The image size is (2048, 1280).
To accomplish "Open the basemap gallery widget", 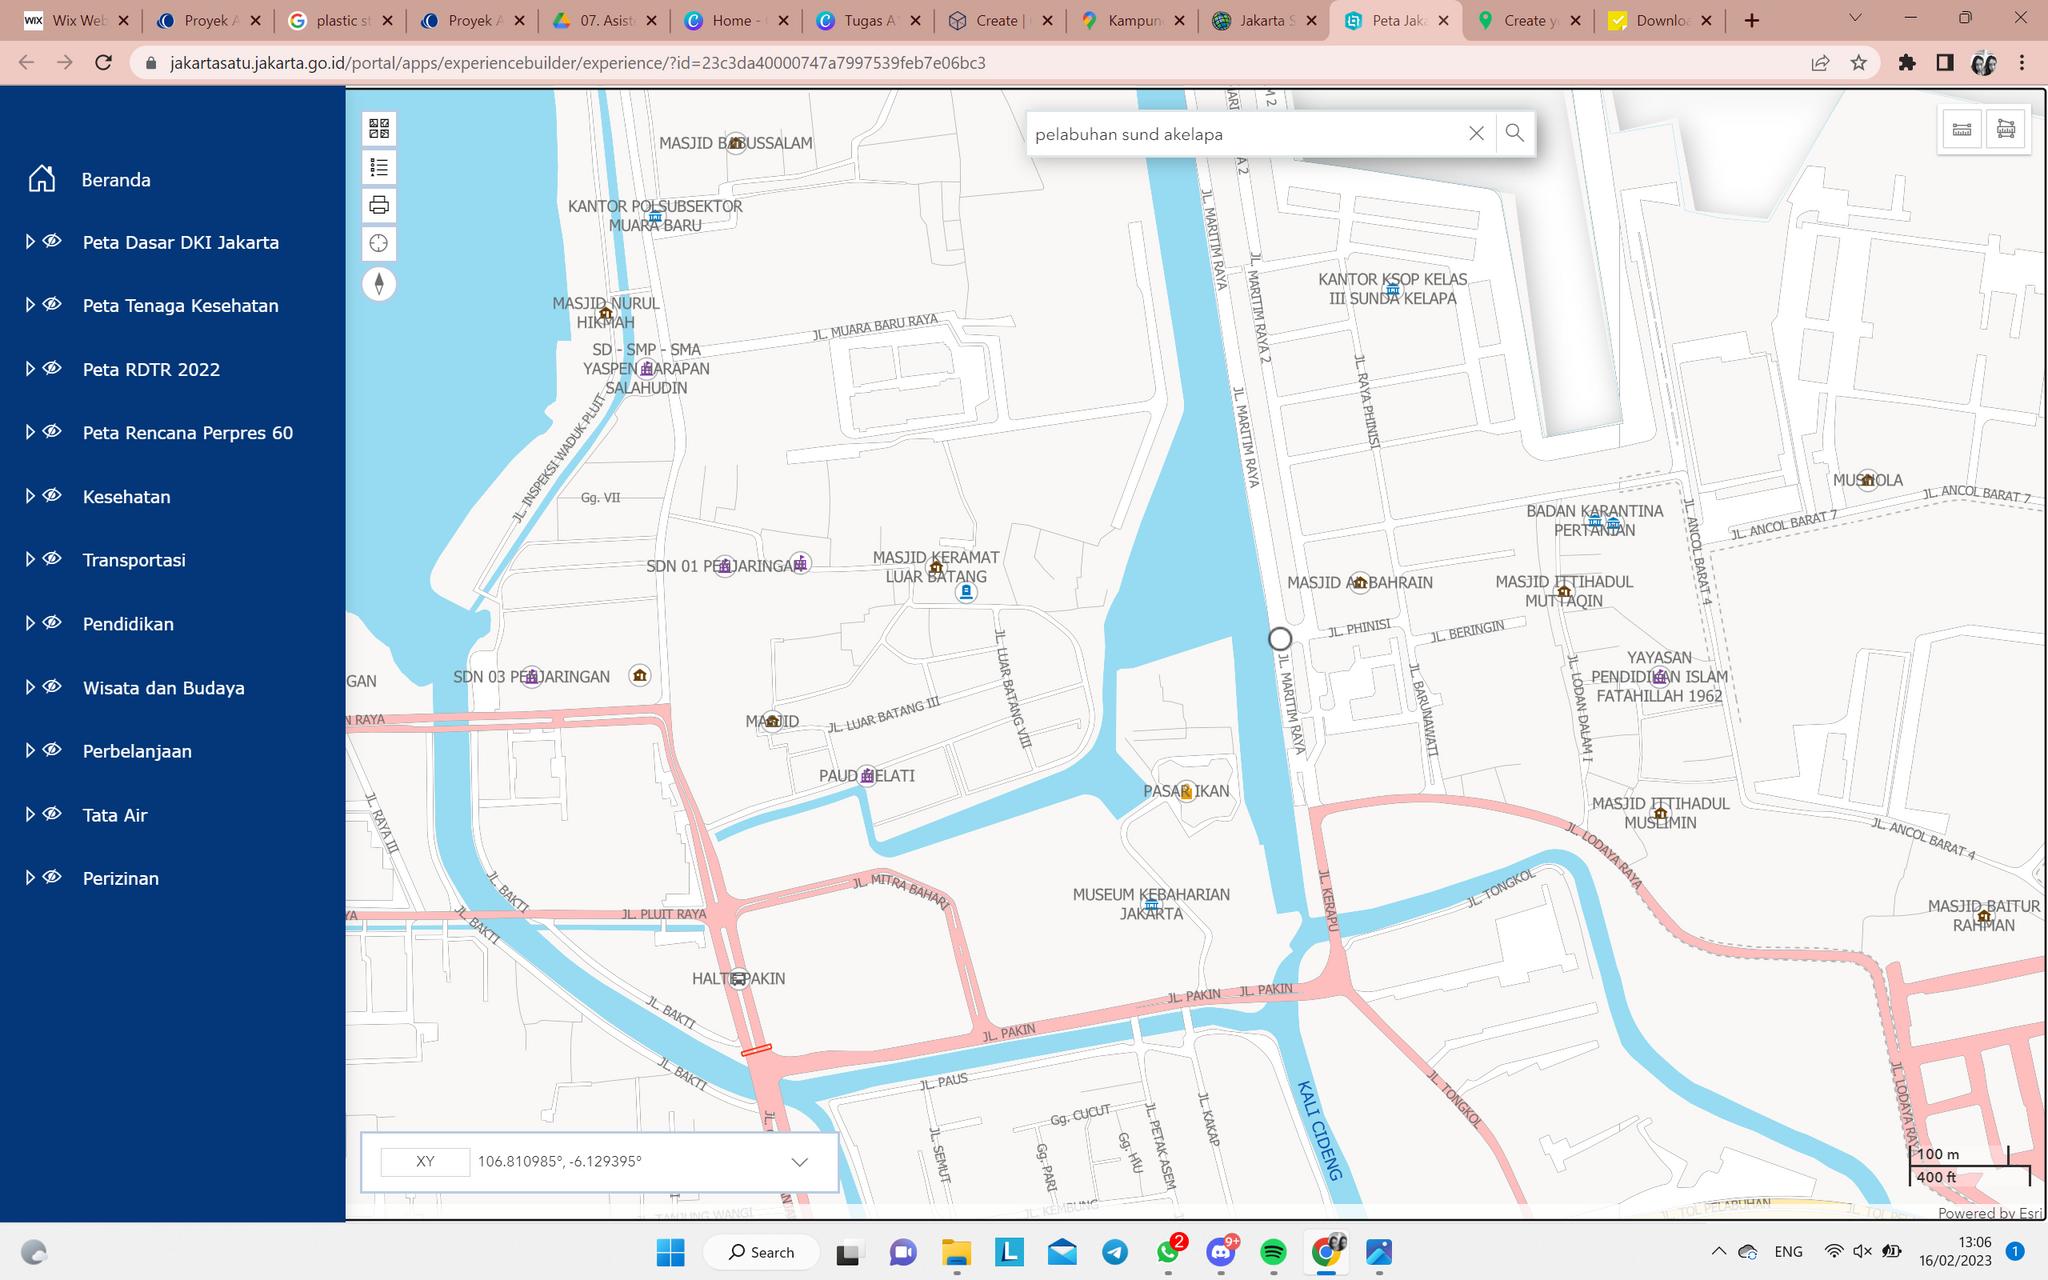I will tap(379, 128).
